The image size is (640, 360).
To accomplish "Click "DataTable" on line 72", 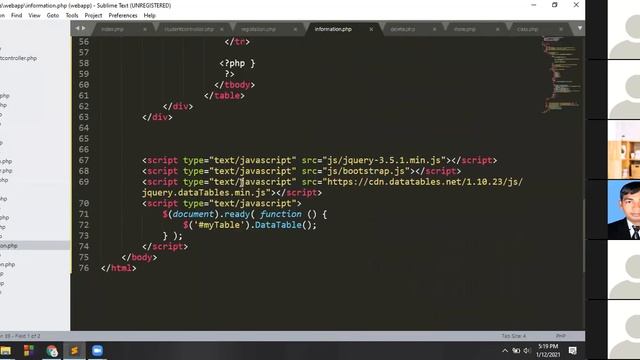I will pyautogui.click(x=278, y=225).
